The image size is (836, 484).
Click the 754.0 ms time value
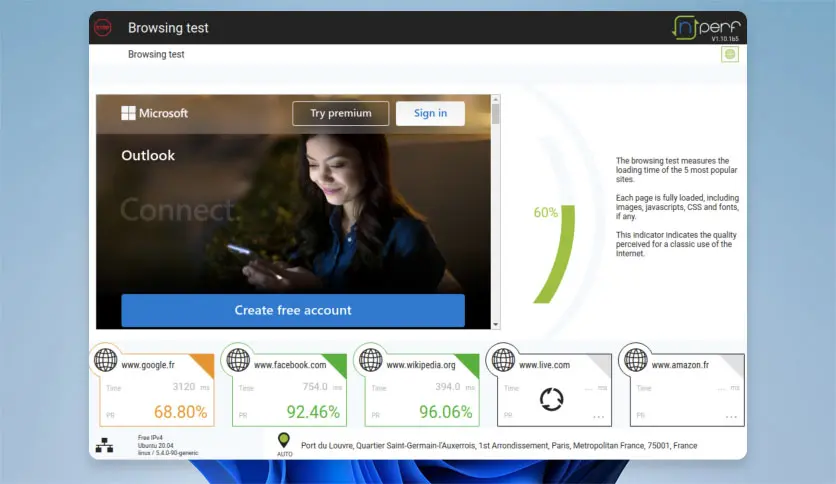tap(322, 387)
